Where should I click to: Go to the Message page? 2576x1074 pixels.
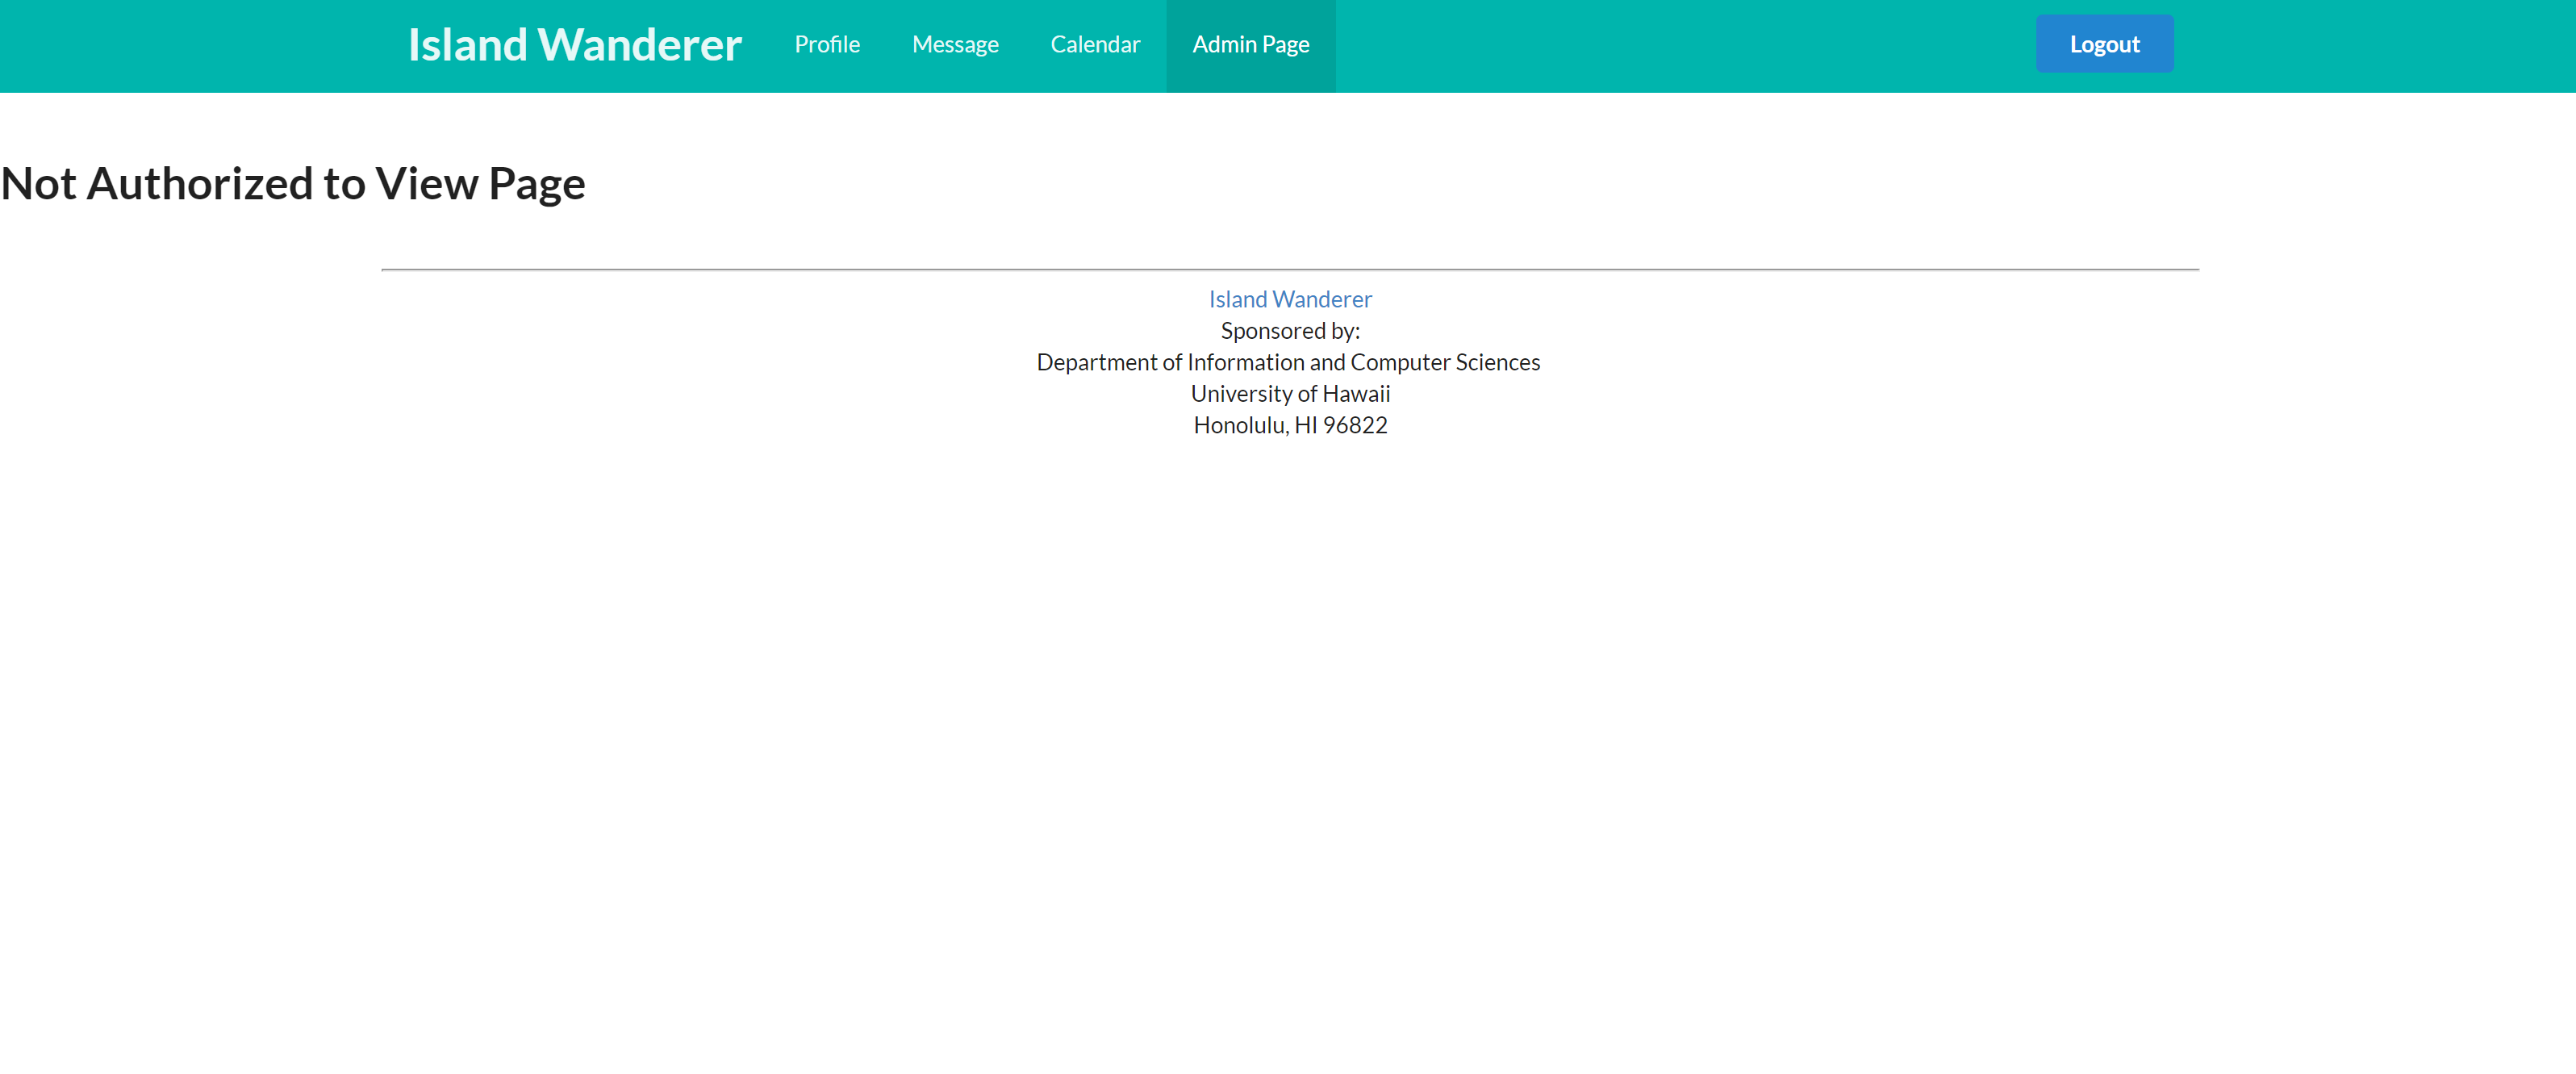pos(955,45)
